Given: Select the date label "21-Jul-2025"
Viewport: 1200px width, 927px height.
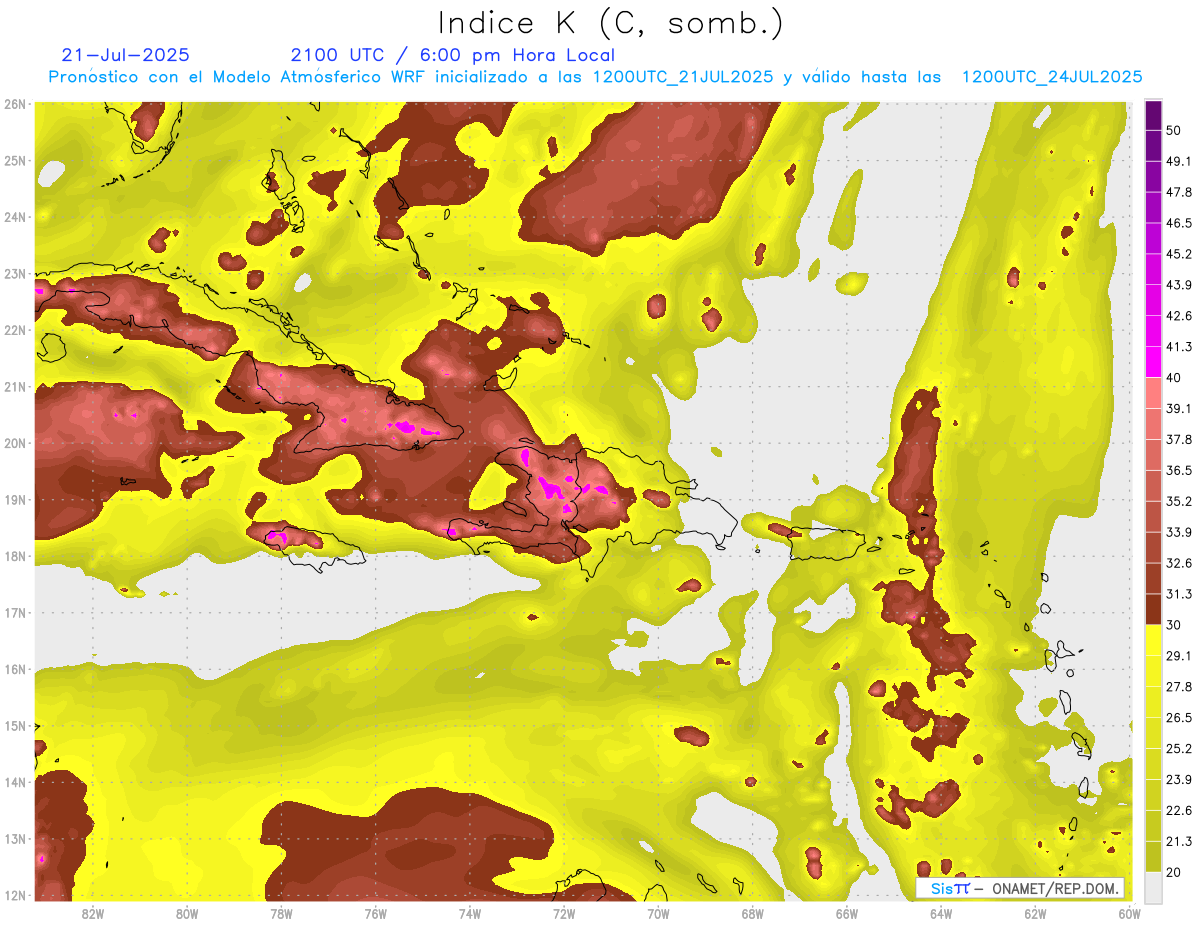Looking at the screenshot, I should pos(126,55).
